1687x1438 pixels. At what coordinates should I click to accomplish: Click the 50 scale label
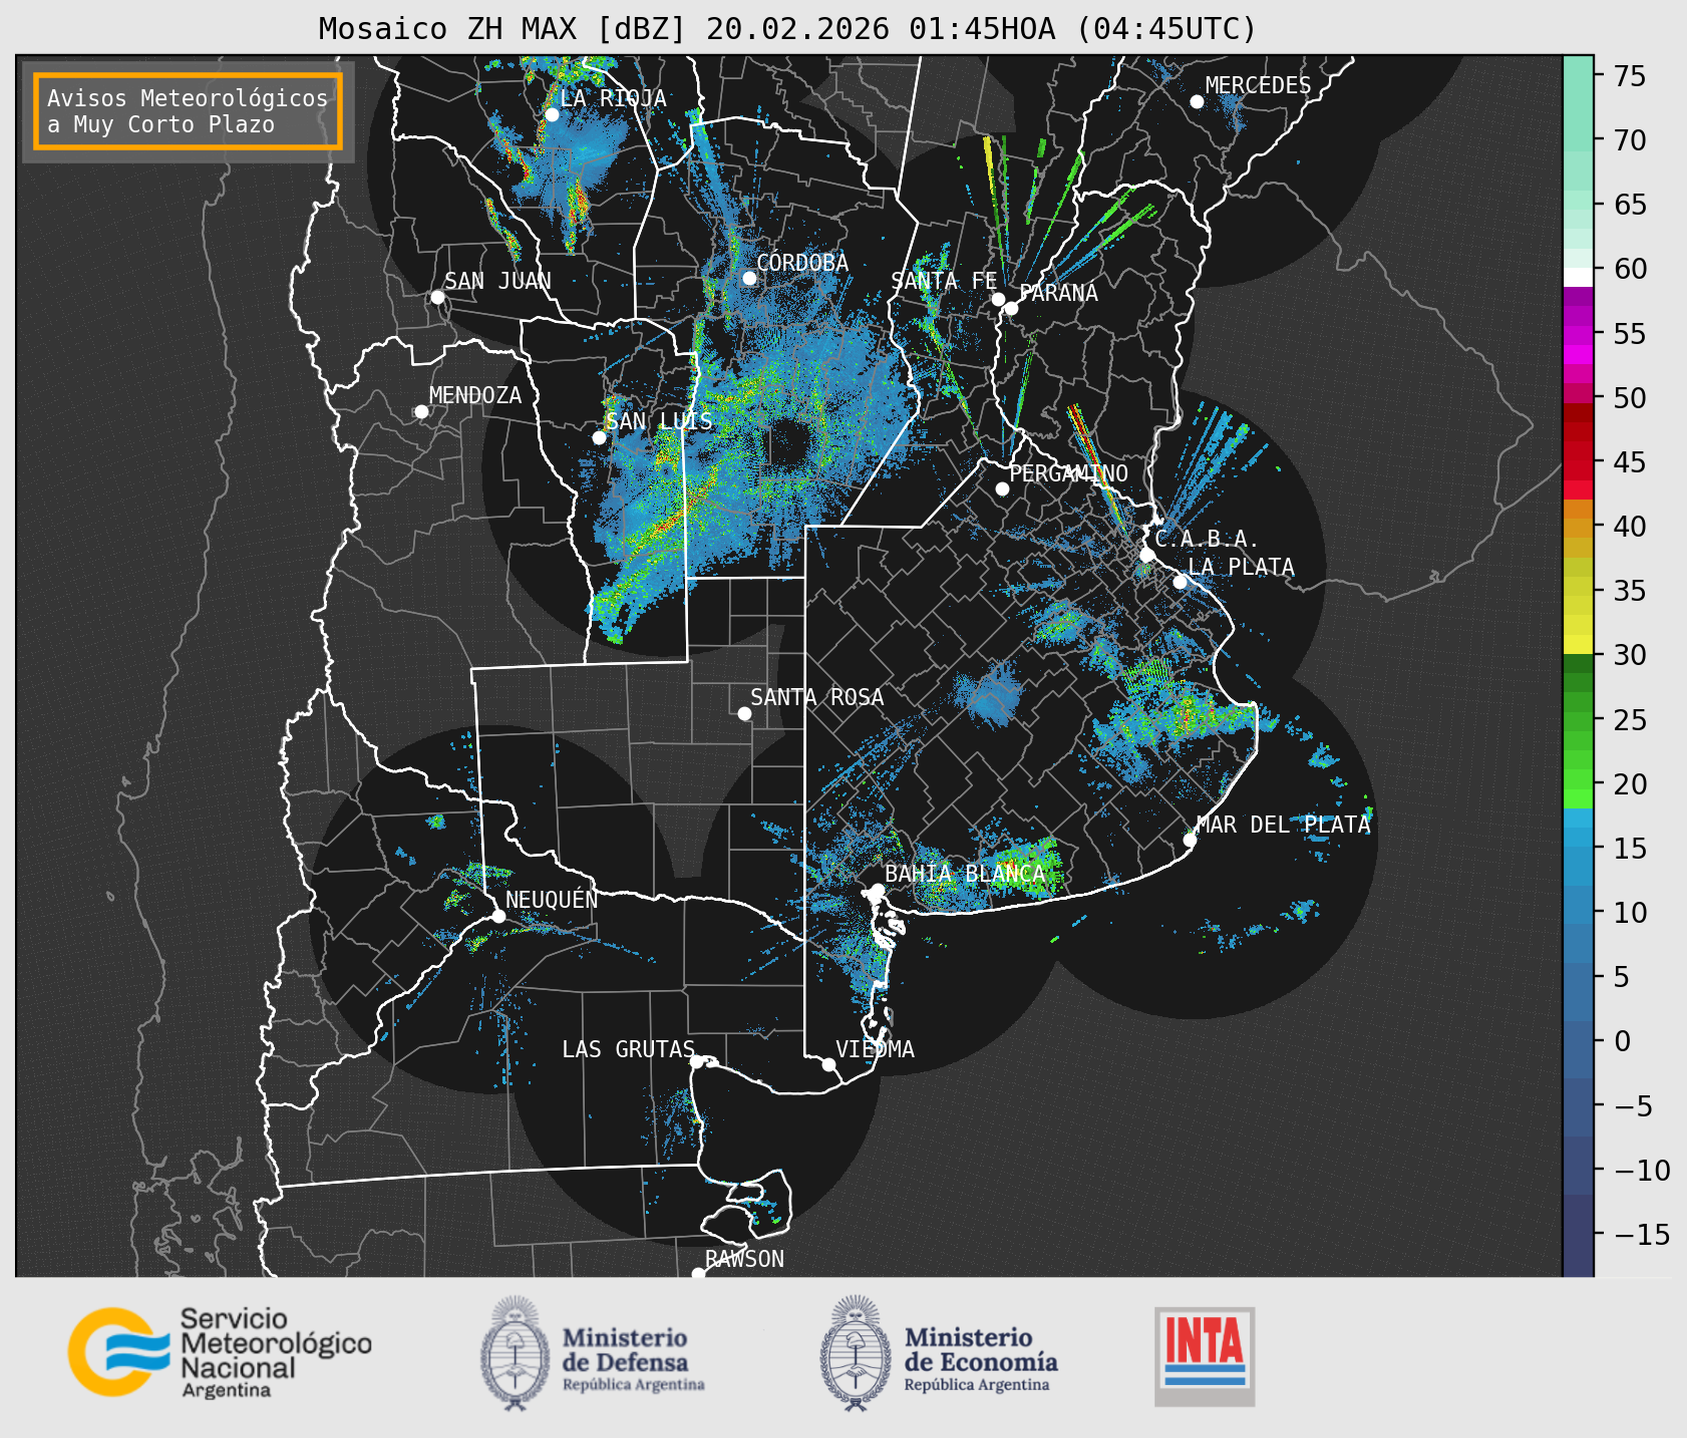tap(1628, 398)
